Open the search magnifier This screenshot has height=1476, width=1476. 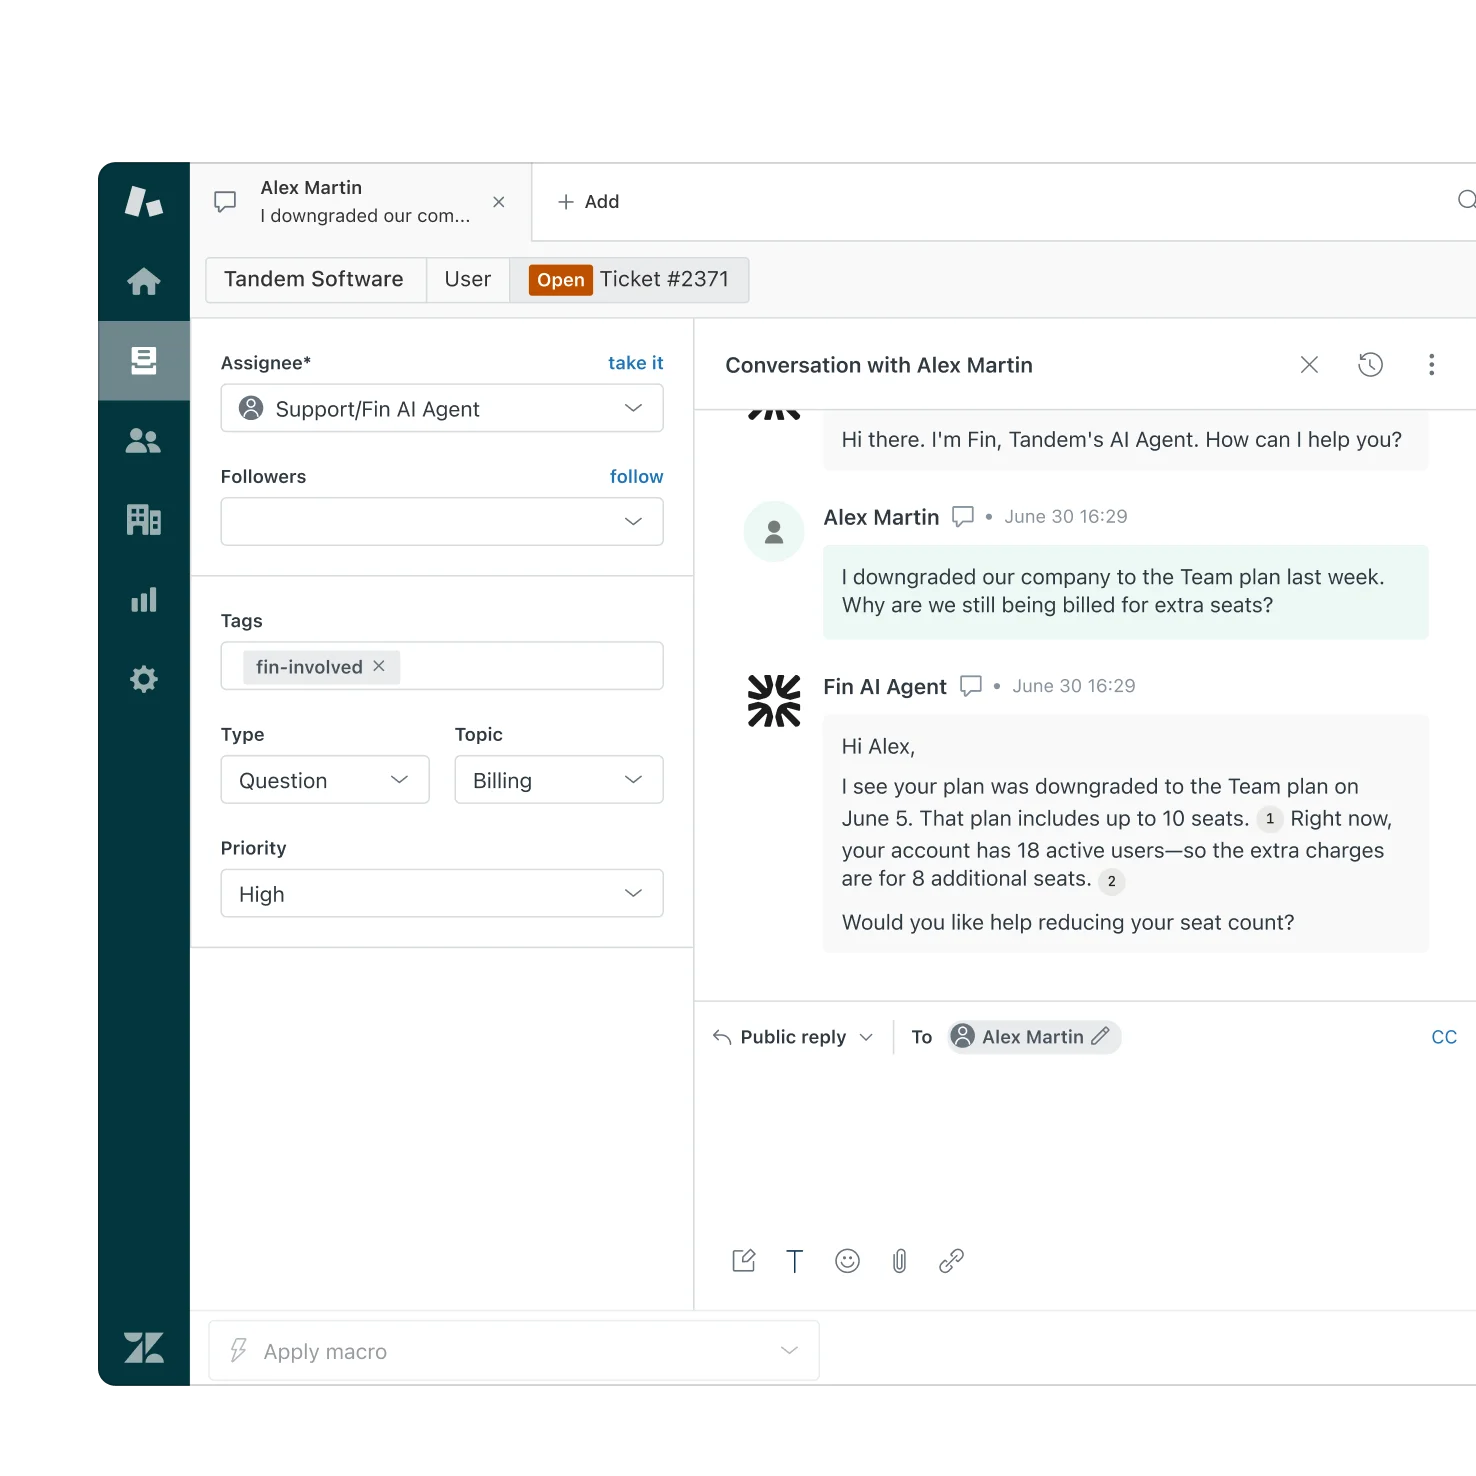pos(1467,201)
